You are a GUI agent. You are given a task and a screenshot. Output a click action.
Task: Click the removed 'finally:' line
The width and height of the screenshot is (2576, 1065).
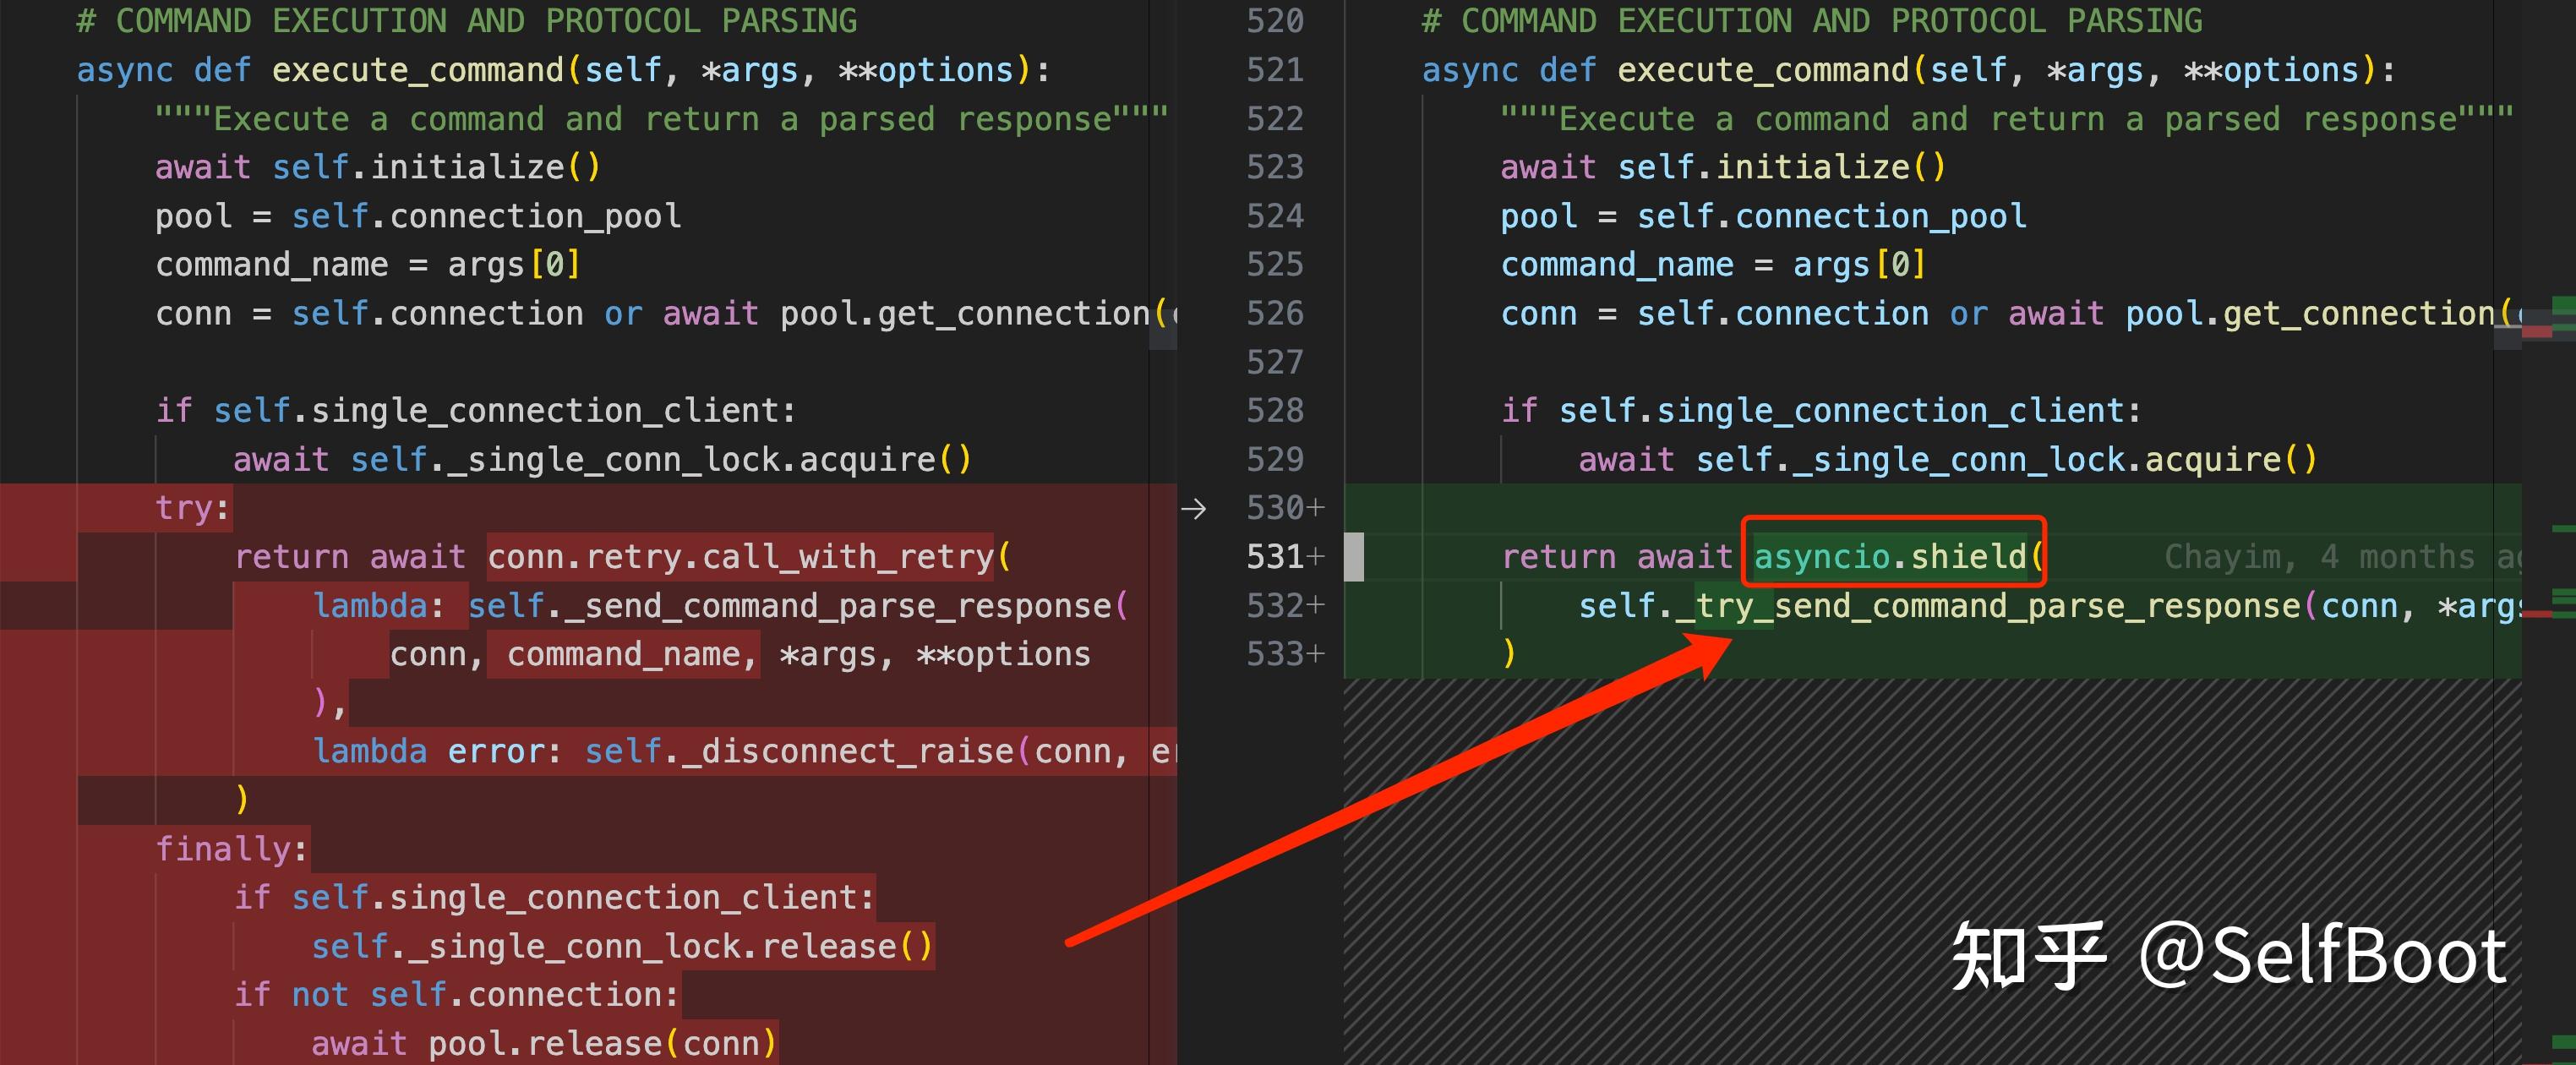pyautogui.click(x=231, y=849)
